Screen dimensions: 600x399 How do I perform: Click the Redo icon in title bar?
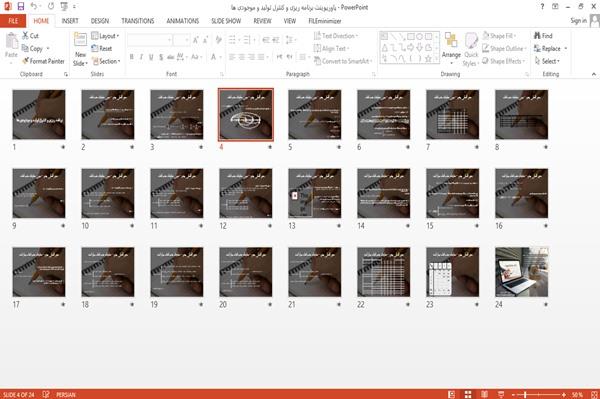51,6
